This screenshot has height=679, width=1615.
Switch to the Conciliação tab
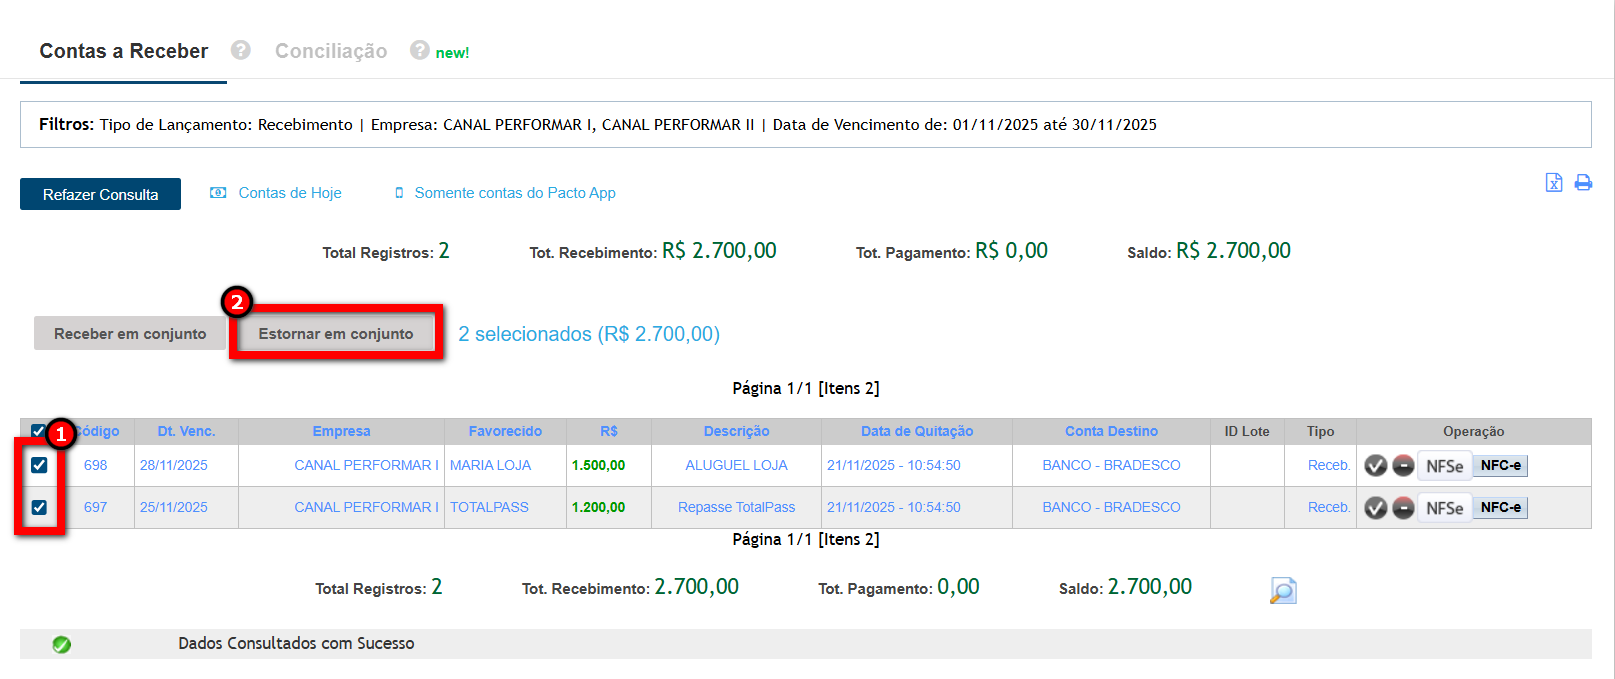(331, 51)
